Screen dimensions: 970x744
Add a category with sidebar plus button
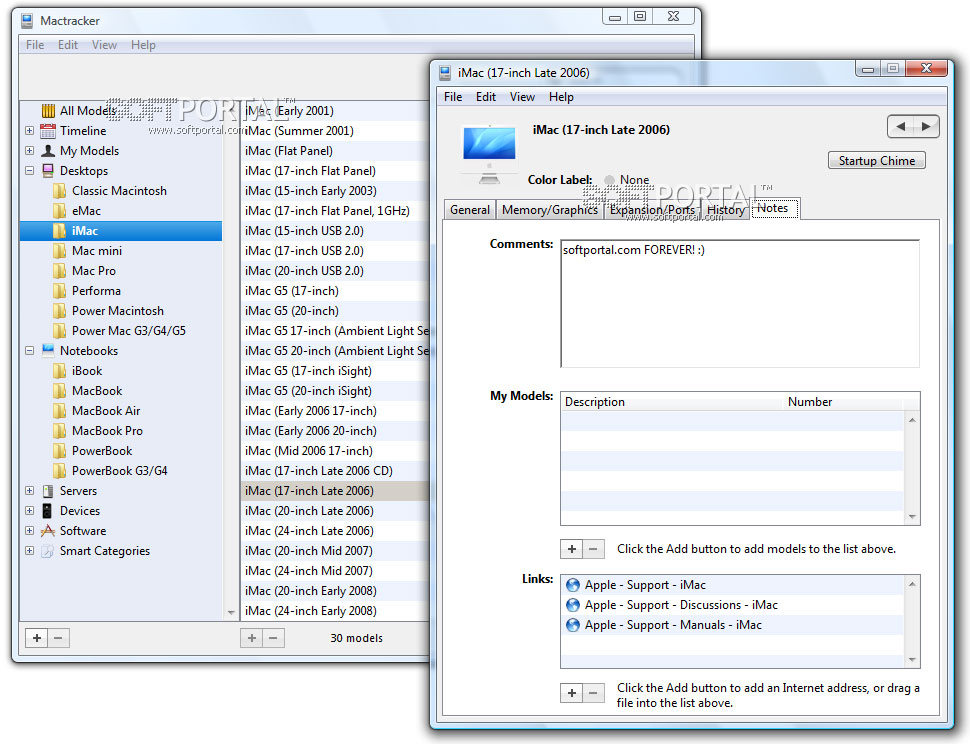(36, 638)
